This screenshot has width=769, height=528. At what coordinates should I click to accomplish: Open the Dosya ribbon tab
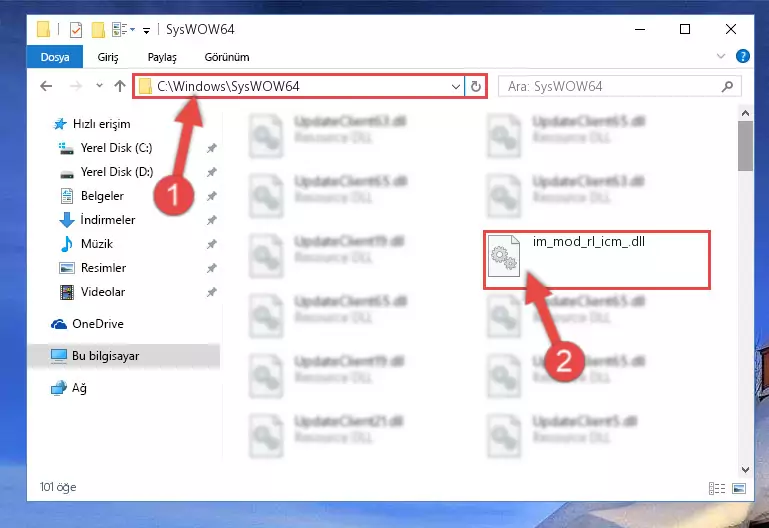tap(54, 57)
